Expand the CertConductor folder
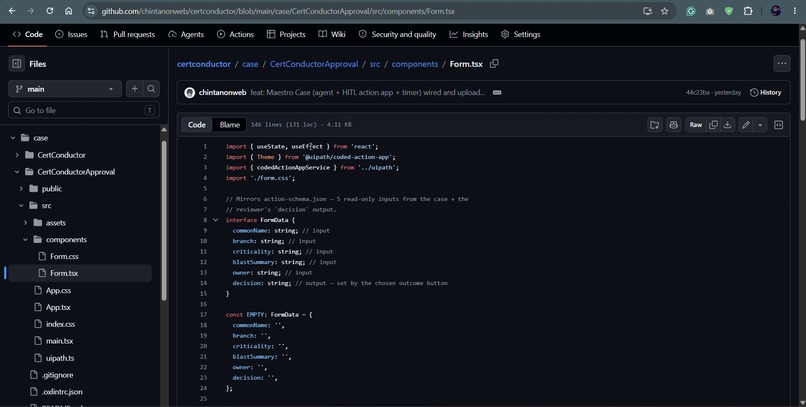 (x=17, y=155)
